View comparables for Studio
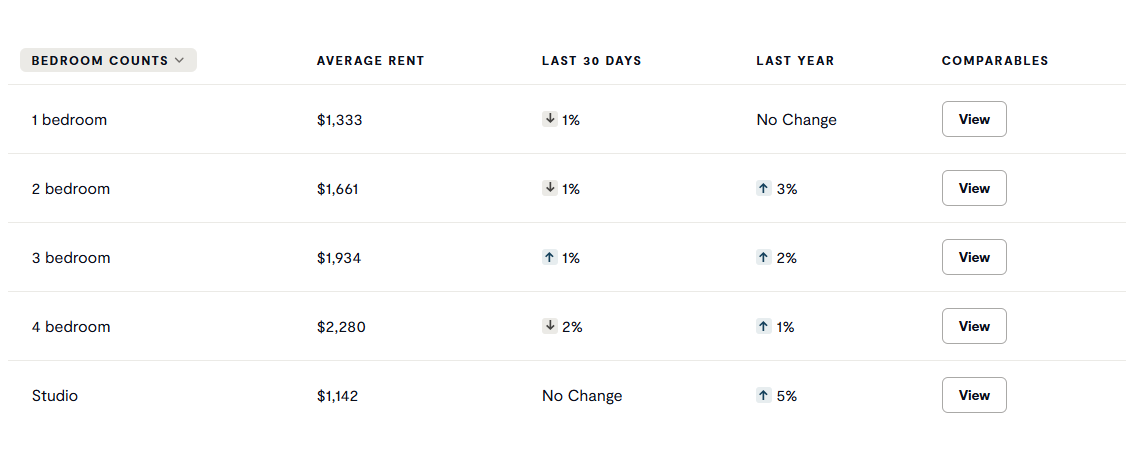 coord(973,395)
